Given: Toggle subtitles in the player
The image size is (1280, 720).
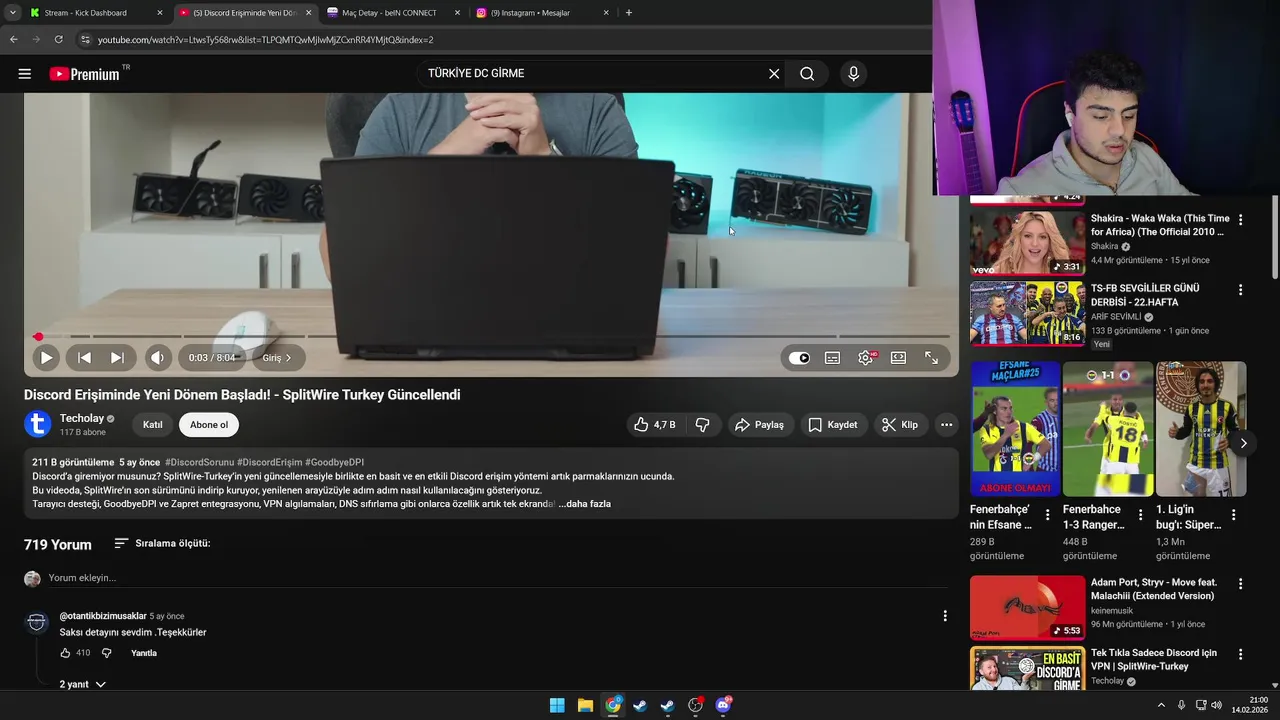Looking at the screenshot, I should (x=832, y=358).
